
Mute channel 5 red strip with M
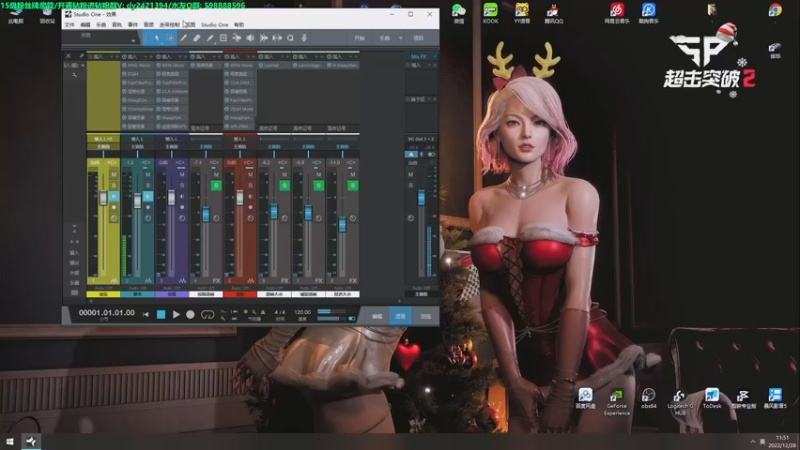point(251,174)
